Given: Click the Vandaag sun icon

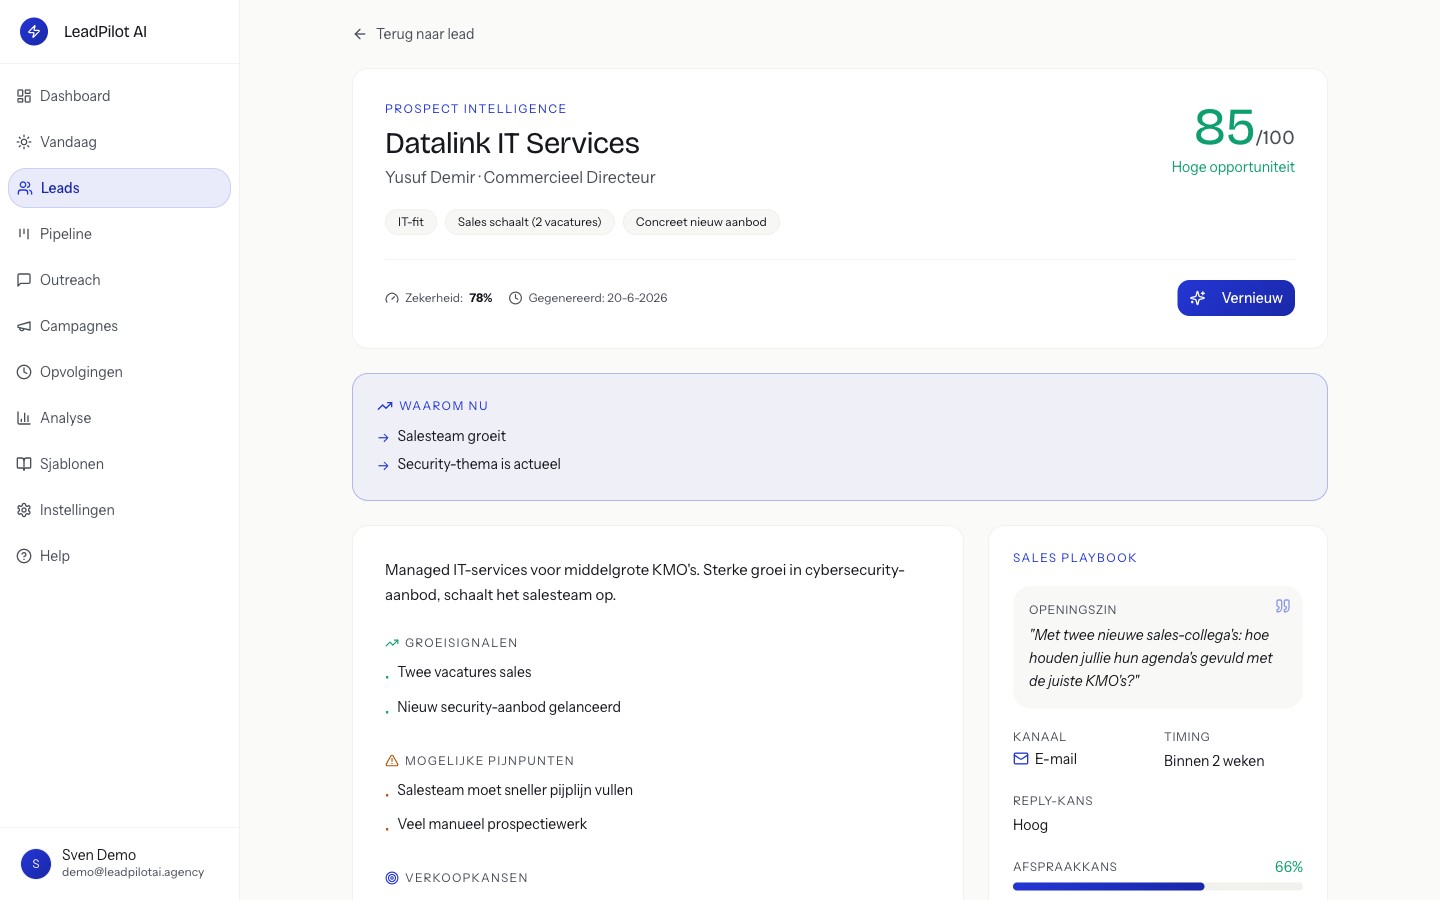Looking at the screenshot, I should coord(24,142).
